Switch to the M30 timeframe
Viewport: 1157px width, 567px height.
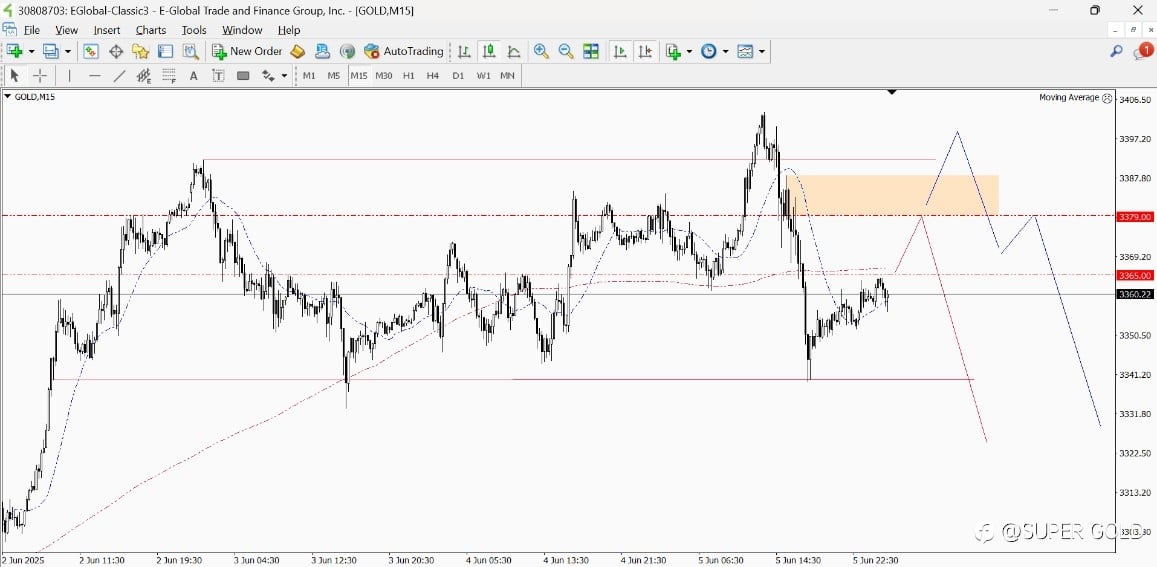click(x=384, y=75)
